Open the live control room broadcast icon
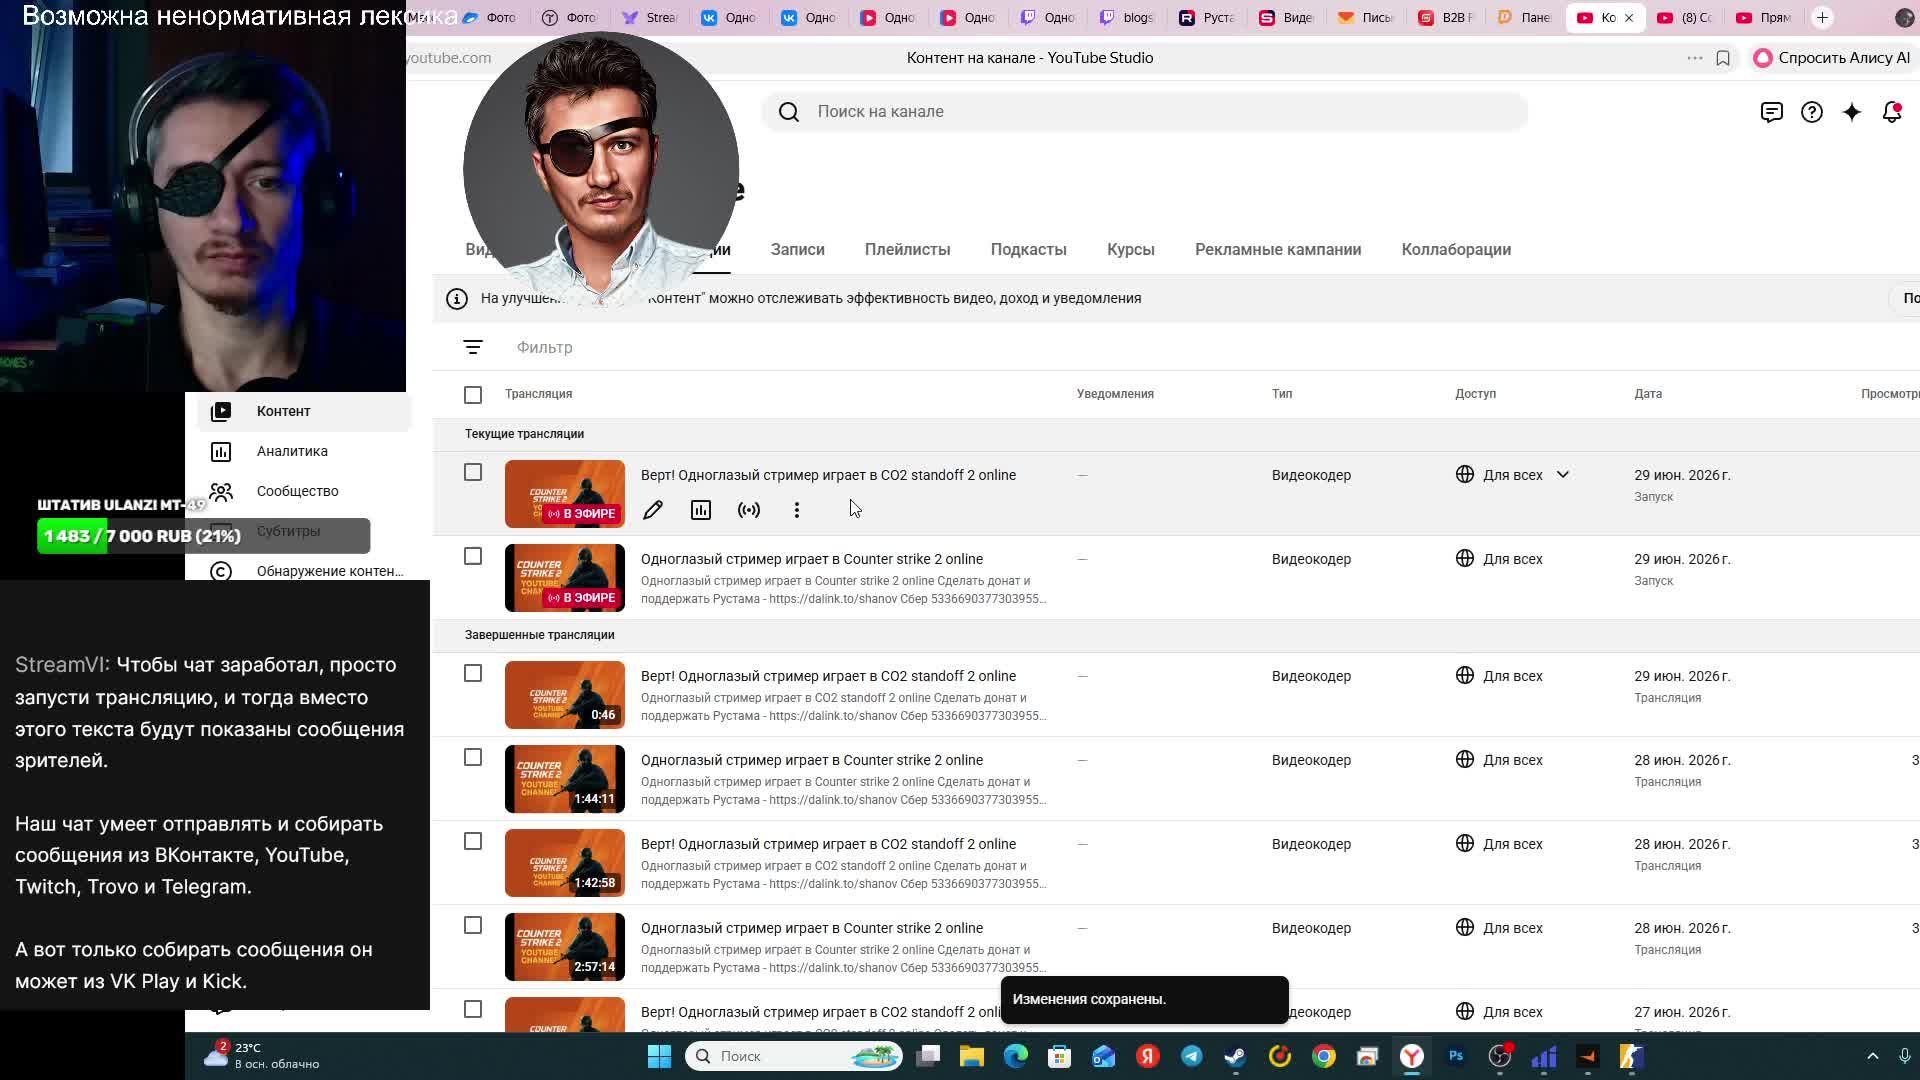1920x1080 pixels. click(x=749, y=511)
